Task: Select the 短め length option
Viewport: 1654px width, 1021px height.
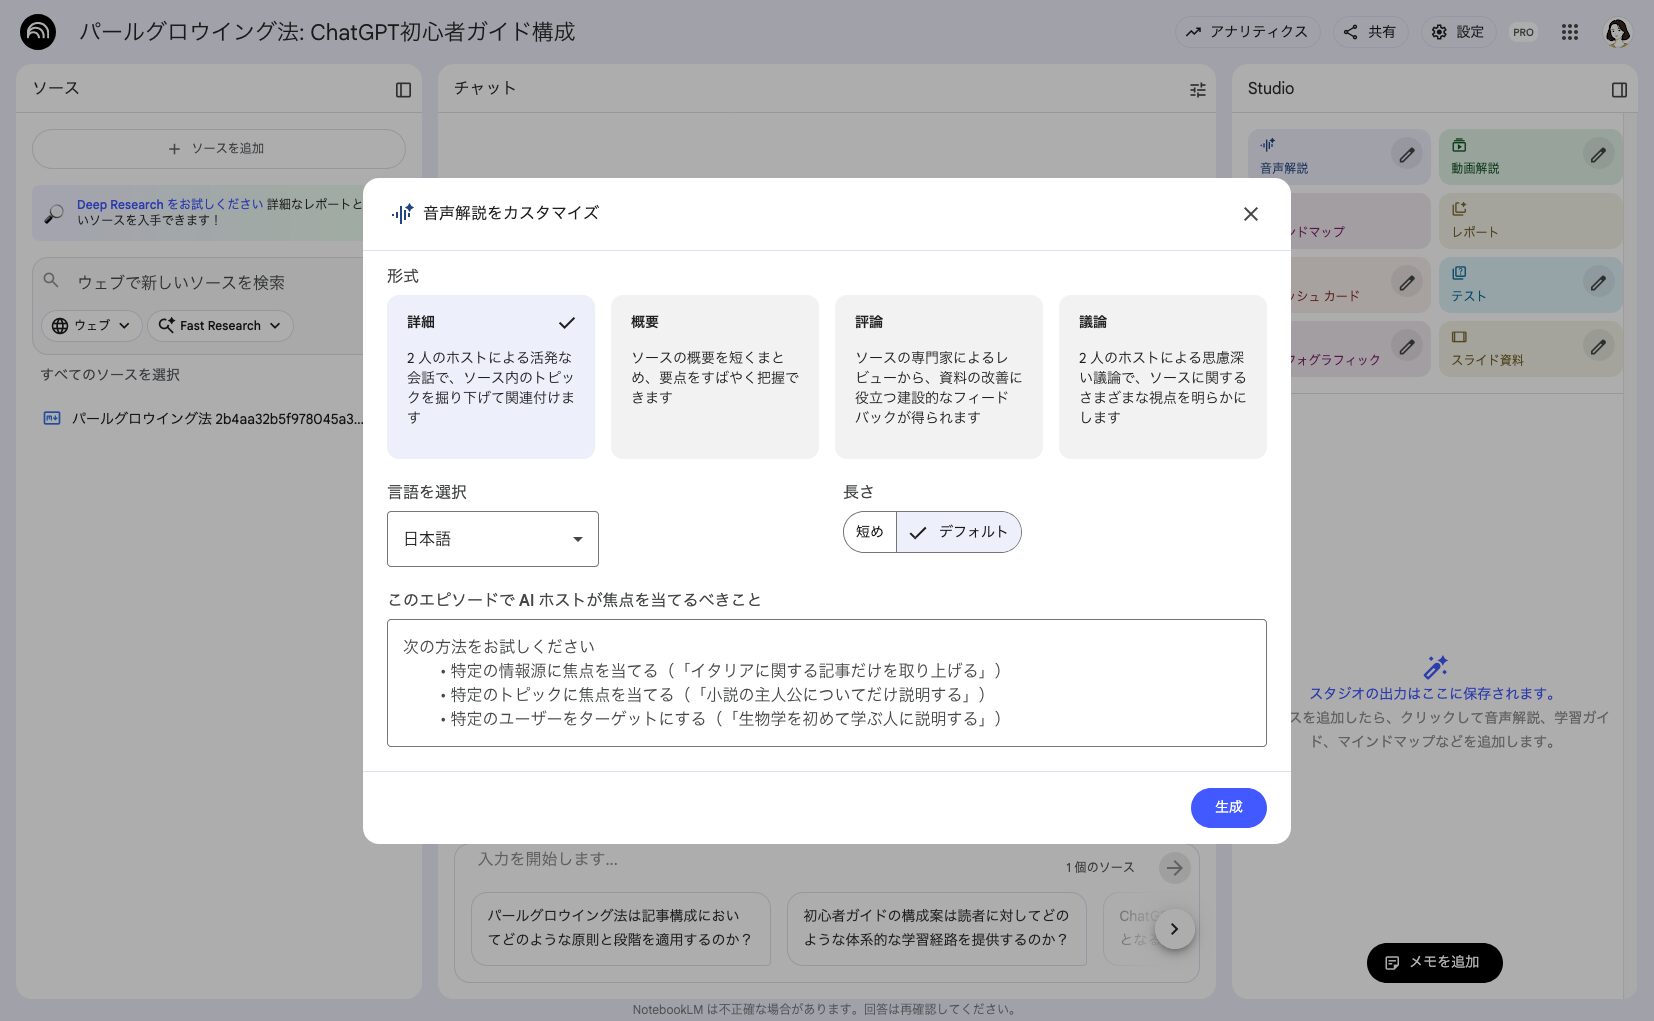Action: 869,532
